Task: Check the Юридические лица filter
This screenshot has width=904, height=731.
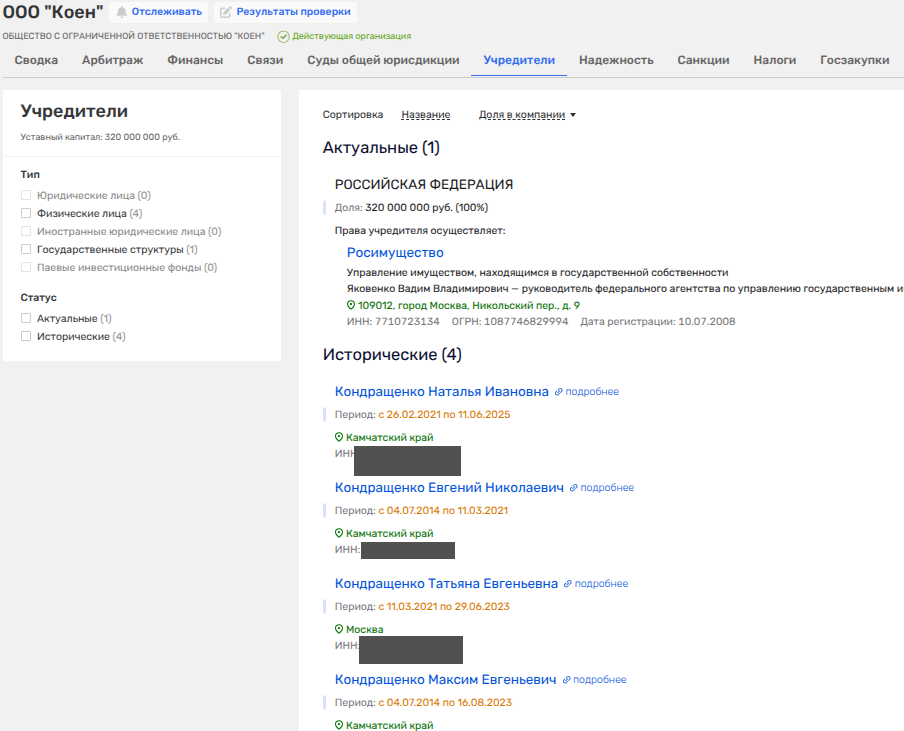Action: tap(26, 195)
